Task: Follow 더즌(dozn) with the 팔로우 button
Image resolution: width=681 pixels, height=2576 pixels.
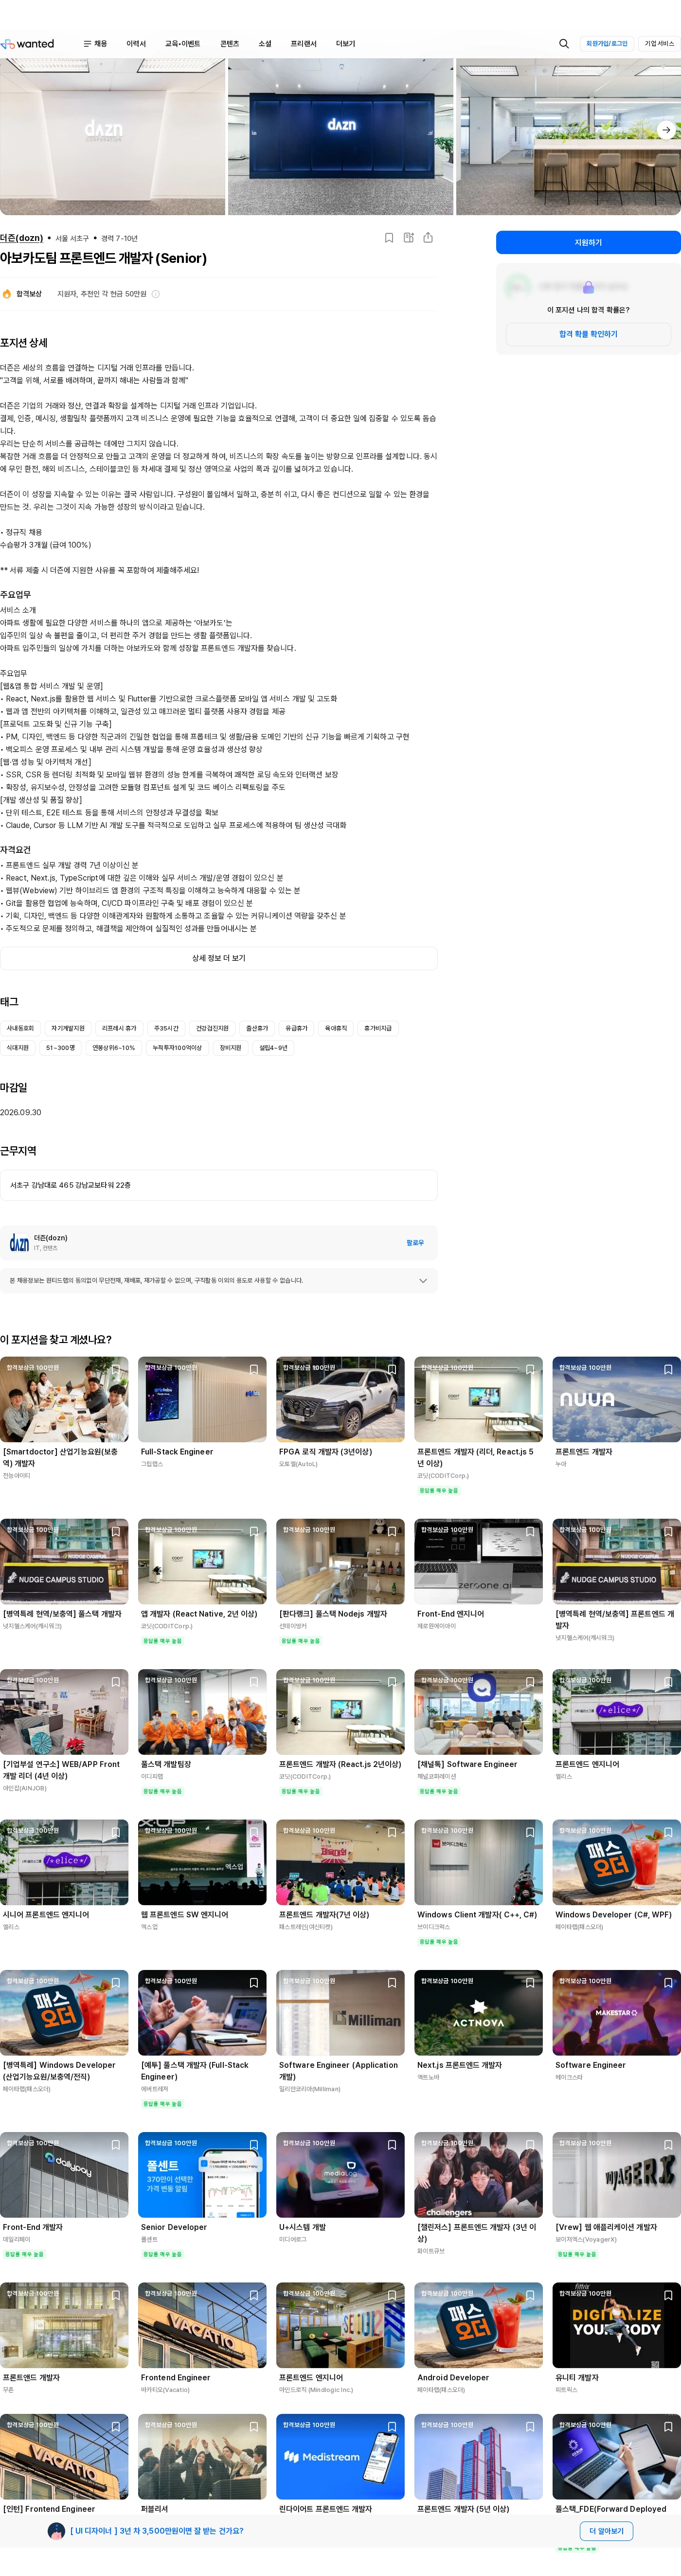Action: pyautogui.click(x=415, y=1242)
